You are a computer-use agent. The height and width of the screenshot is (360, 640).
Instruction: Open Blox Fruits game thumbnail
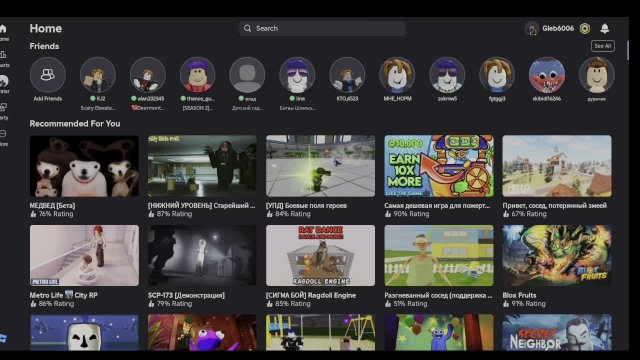(x=557, y=256)
